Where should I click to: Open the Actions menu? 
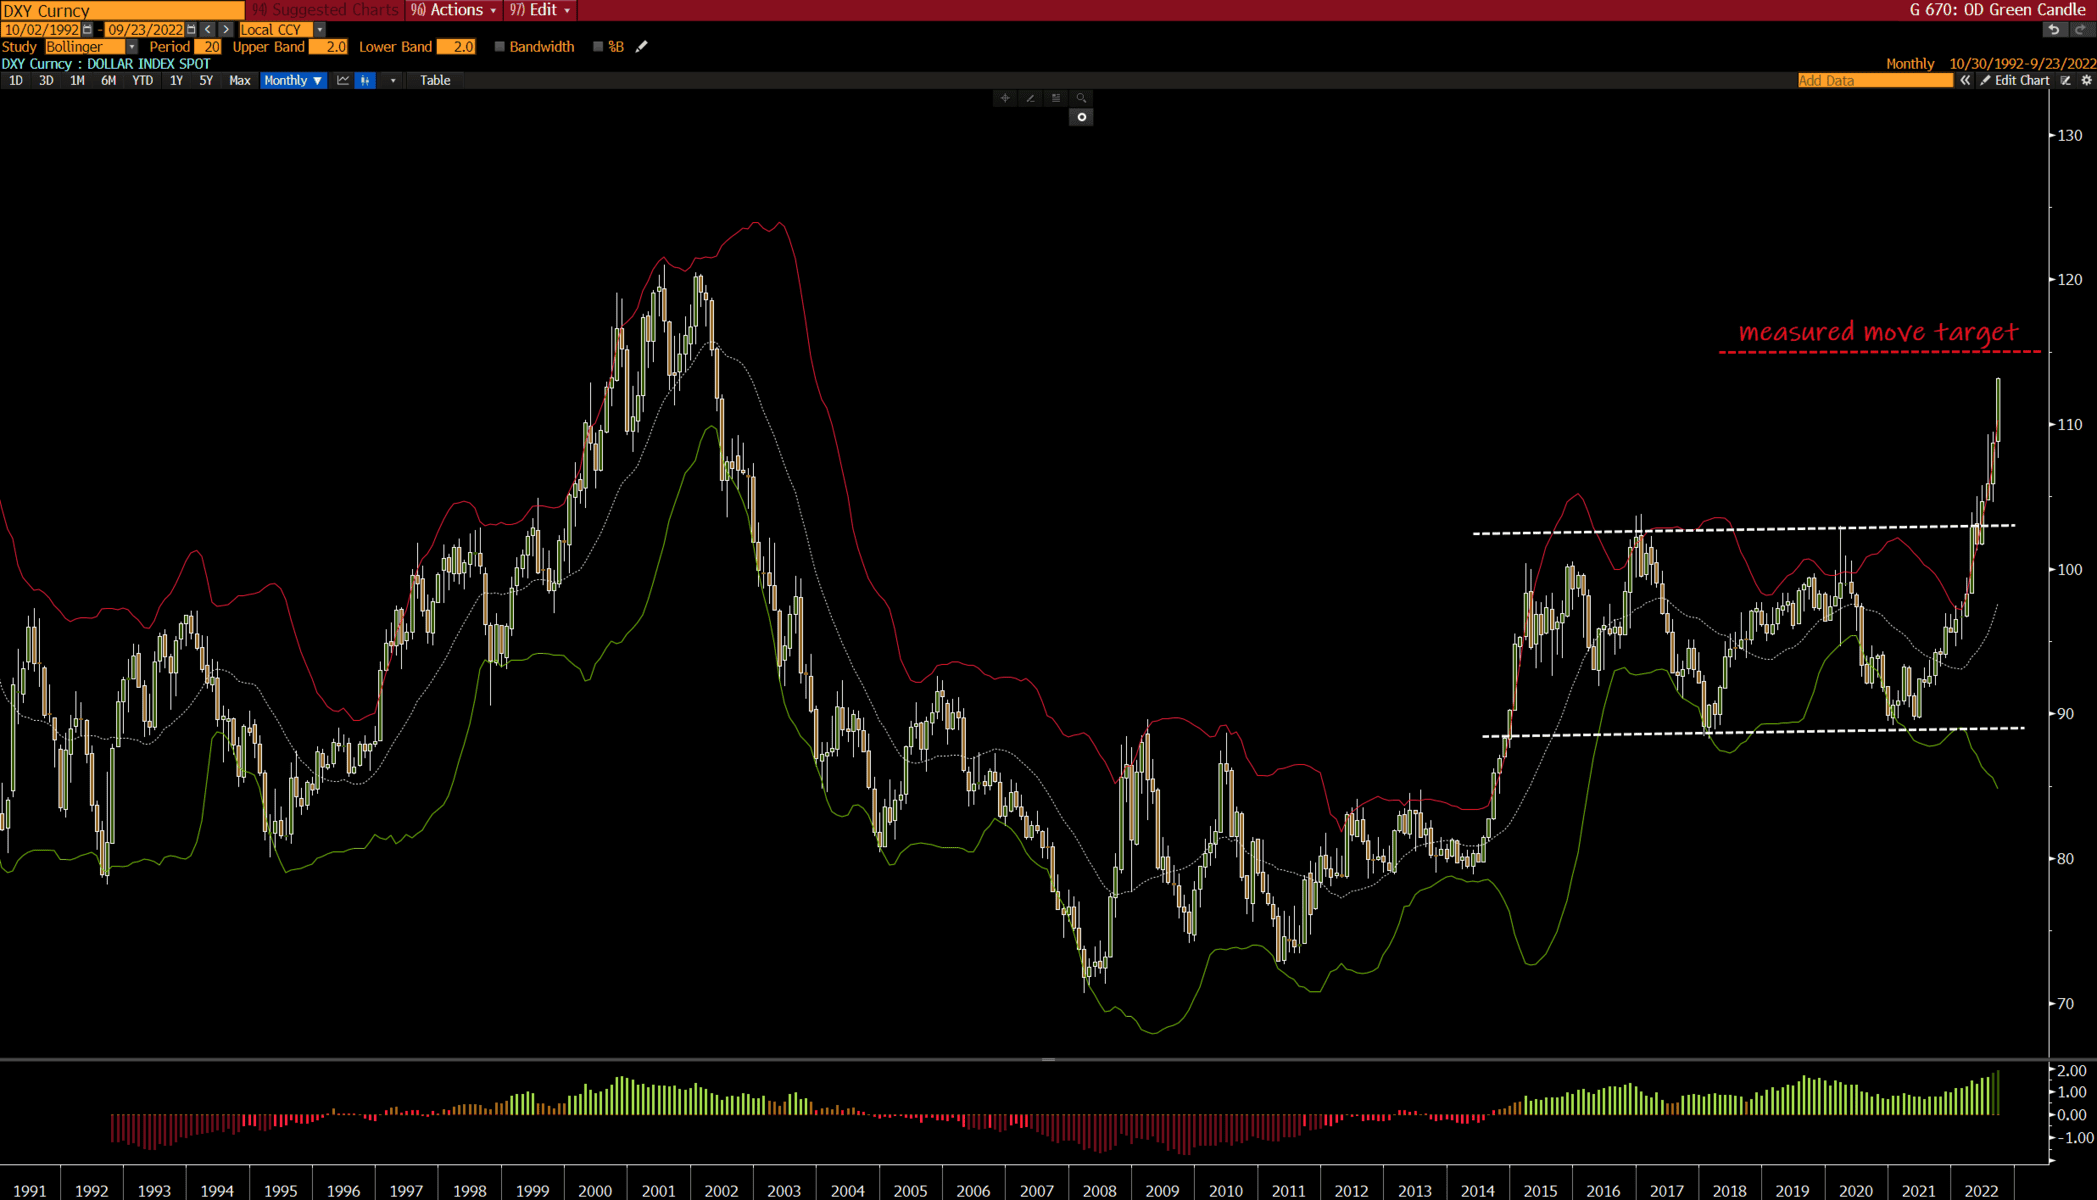[x=453, y=10]
